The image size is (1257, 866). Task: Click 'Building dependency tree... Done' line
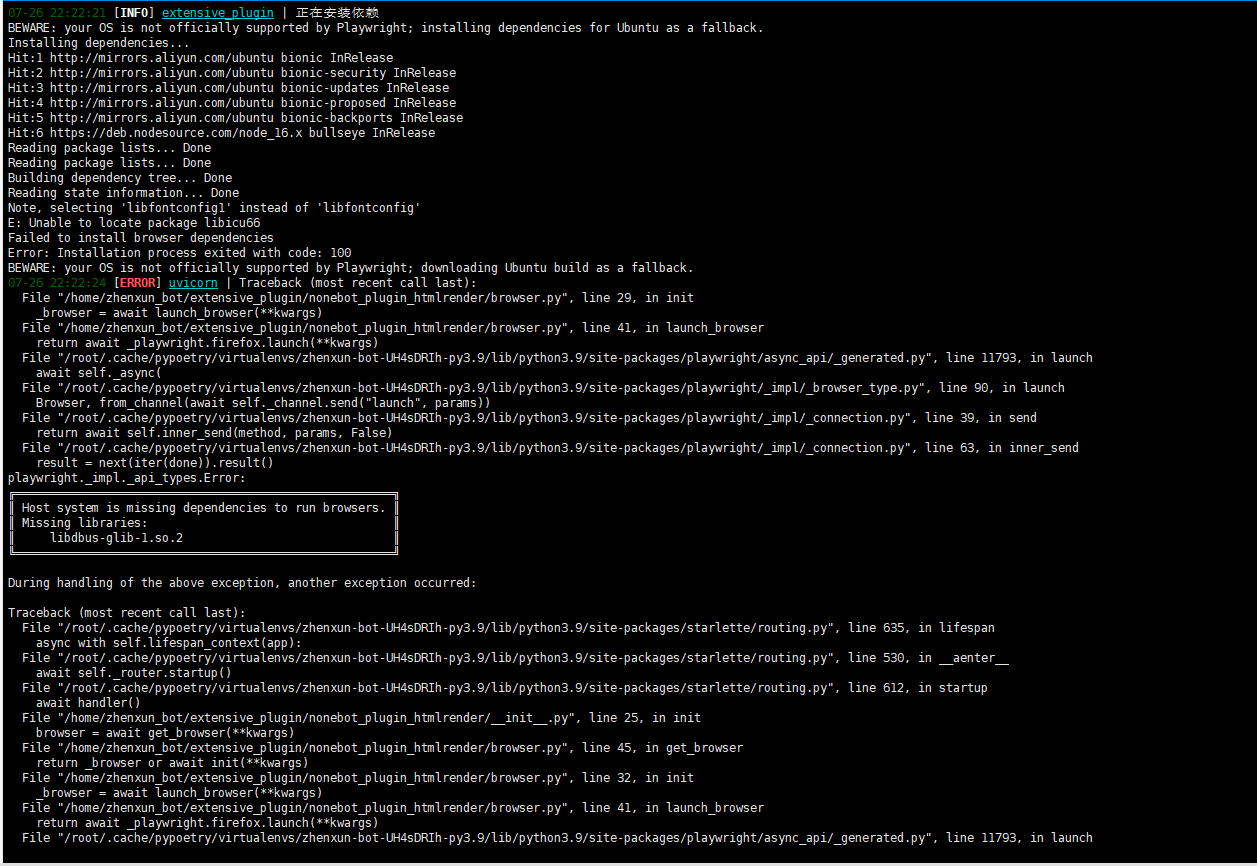coord(120,178)
